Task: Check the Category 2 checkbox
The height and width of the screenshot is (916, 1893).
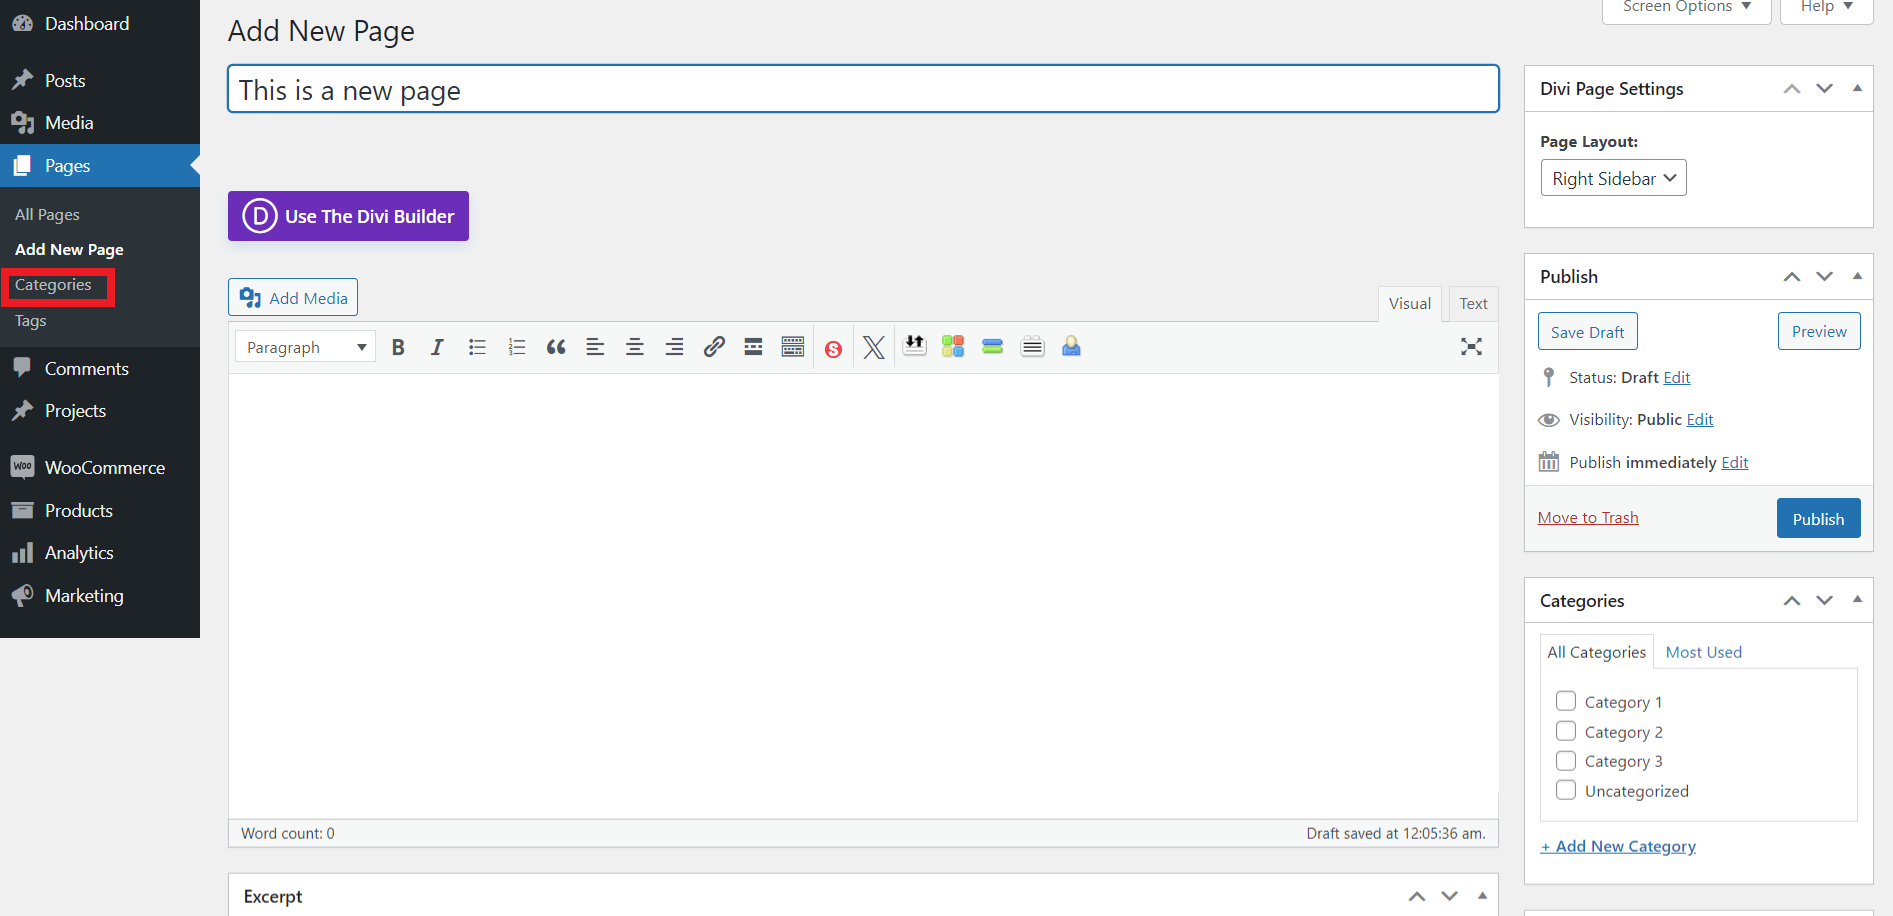Action: (1566, 731)
